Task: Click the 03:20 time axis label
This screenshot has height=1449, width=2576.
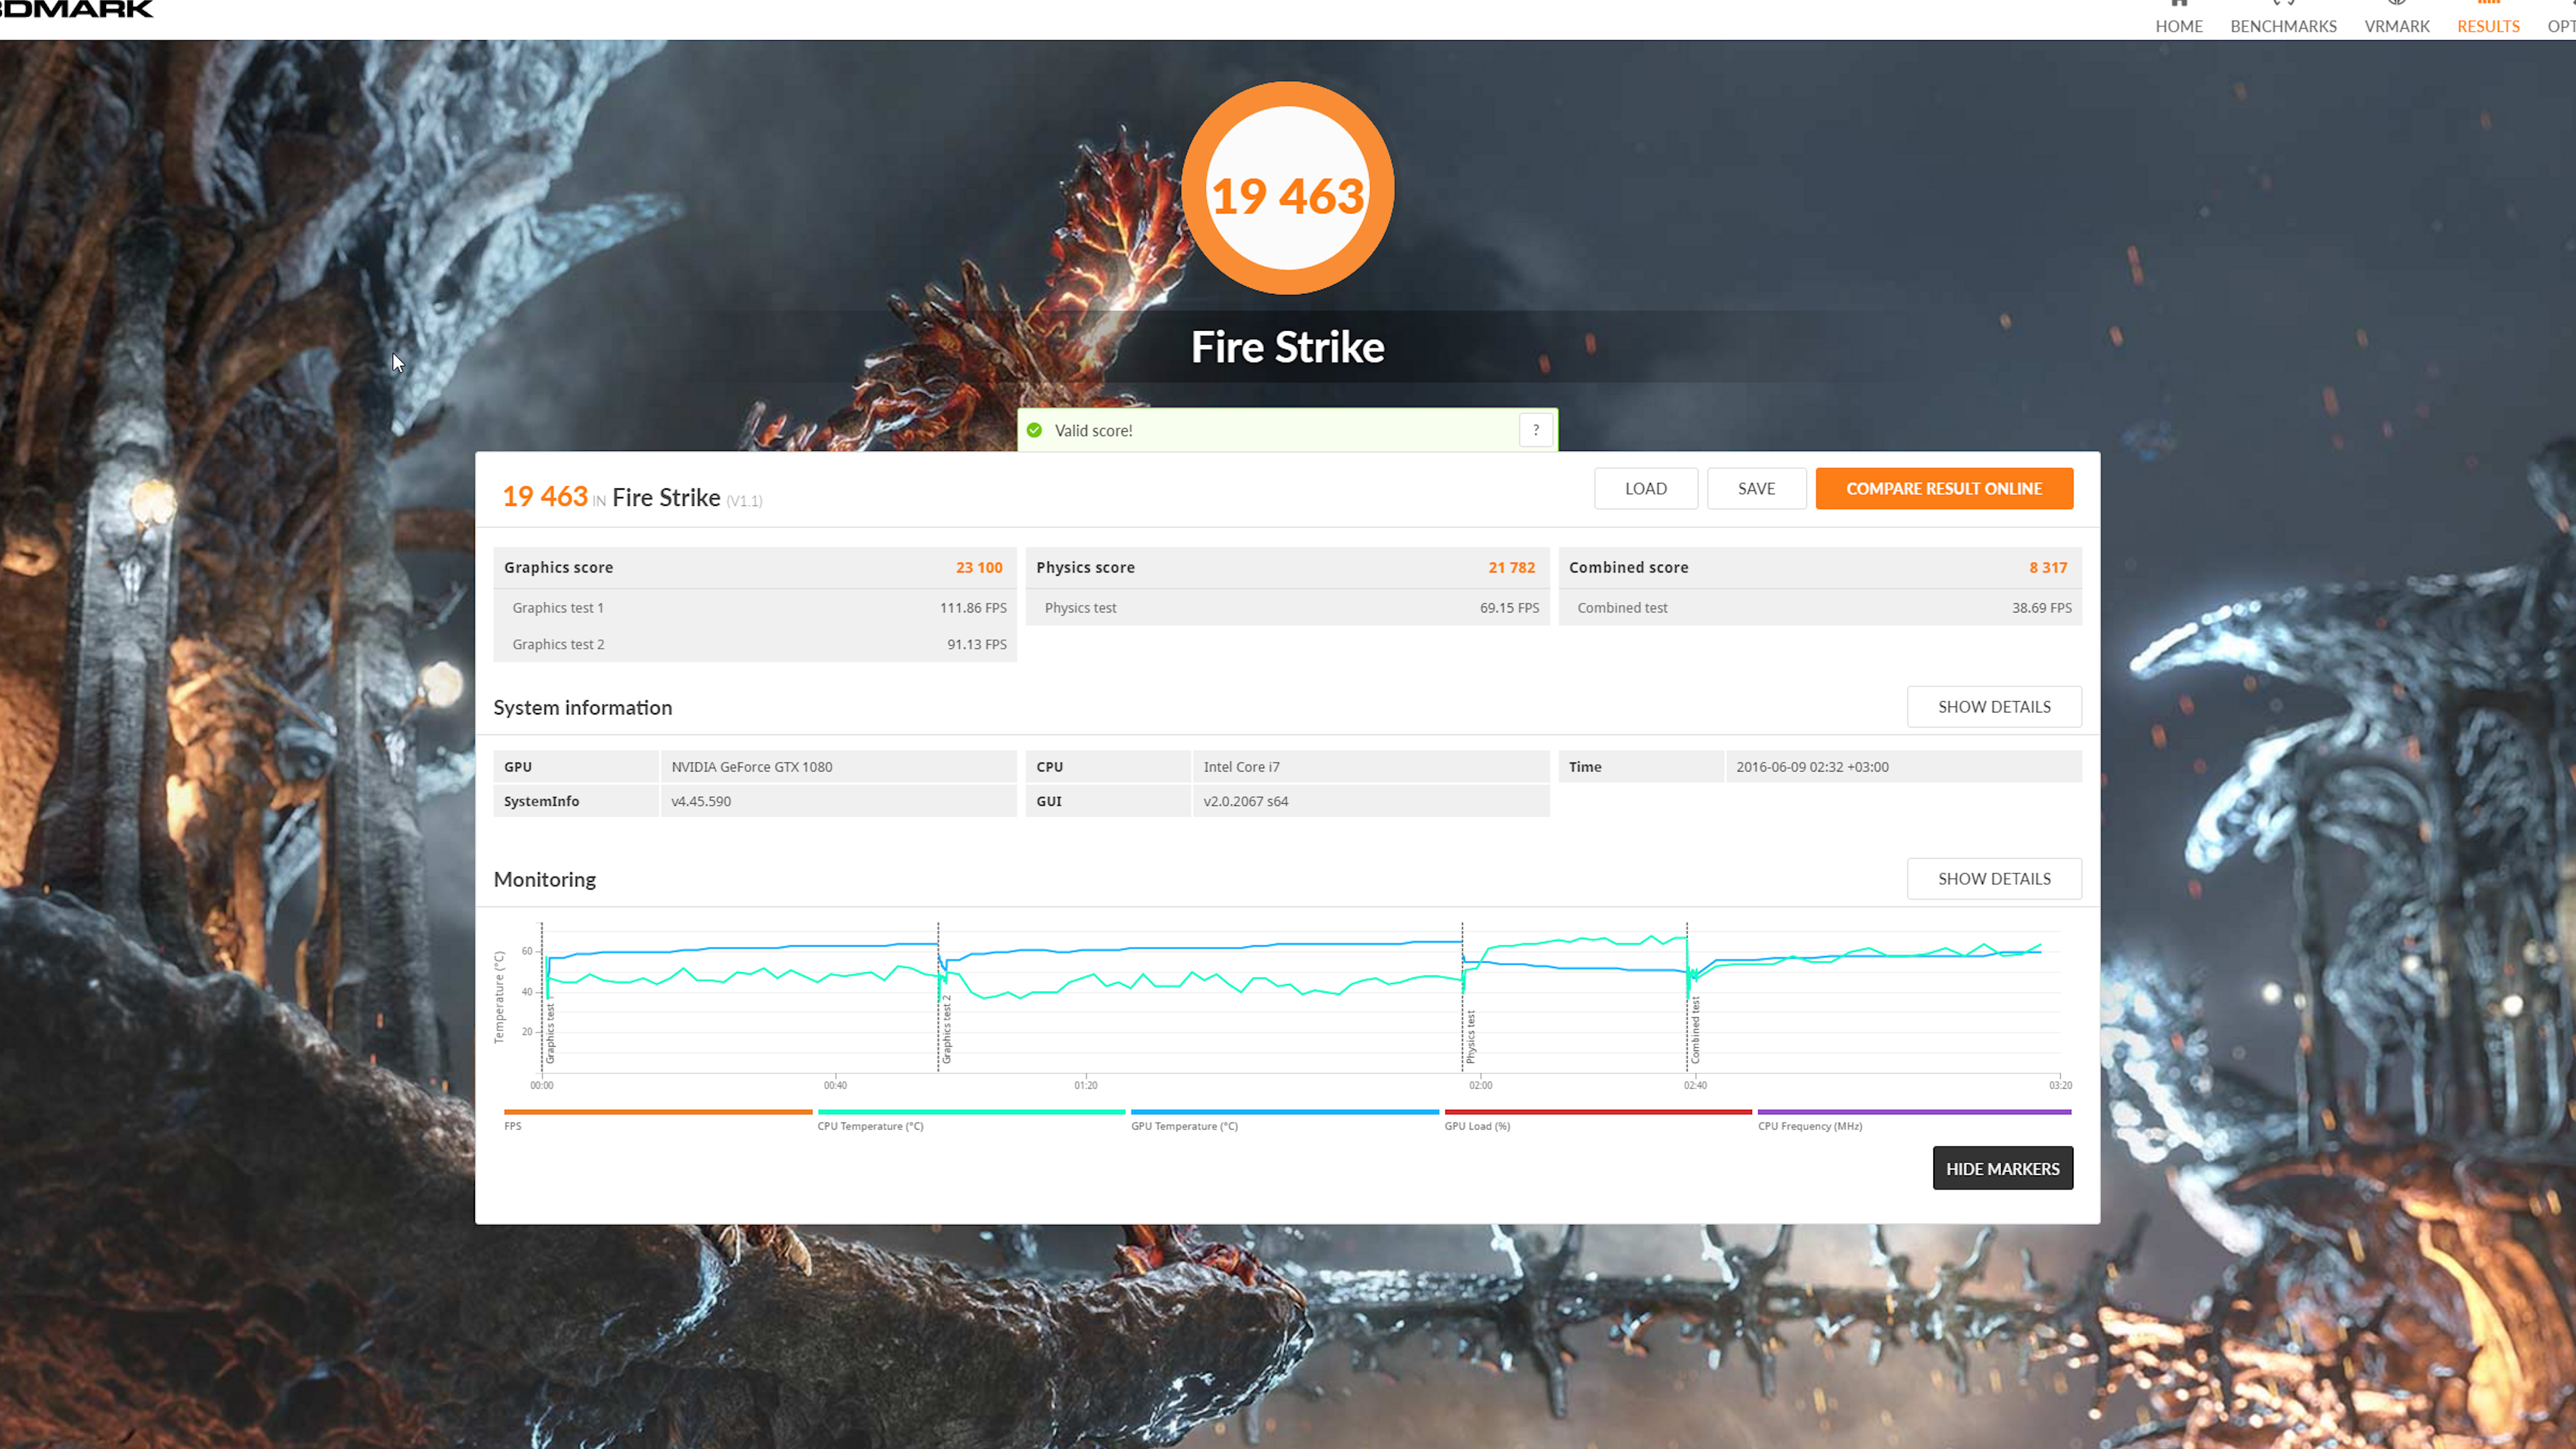Action: click(2059, 1085)
